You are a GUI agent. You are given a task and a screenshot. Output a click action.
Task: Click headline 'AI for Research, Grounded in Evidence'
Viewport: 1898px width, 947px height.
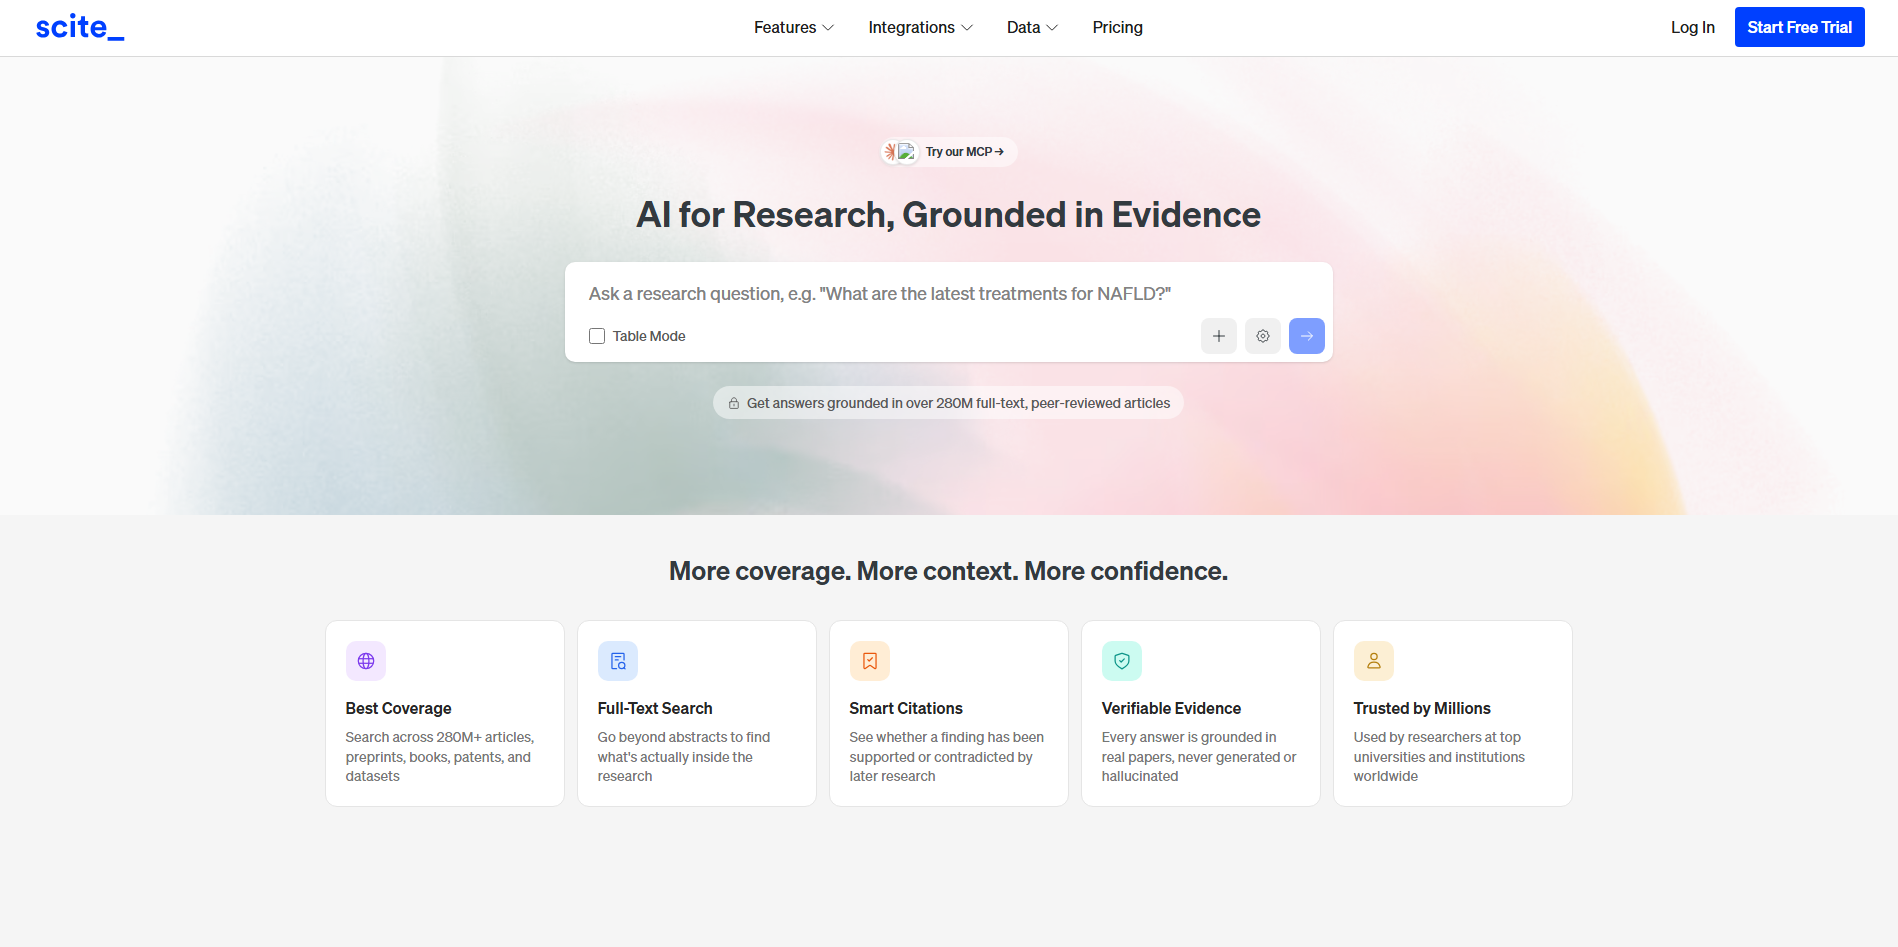coord(948,215)
